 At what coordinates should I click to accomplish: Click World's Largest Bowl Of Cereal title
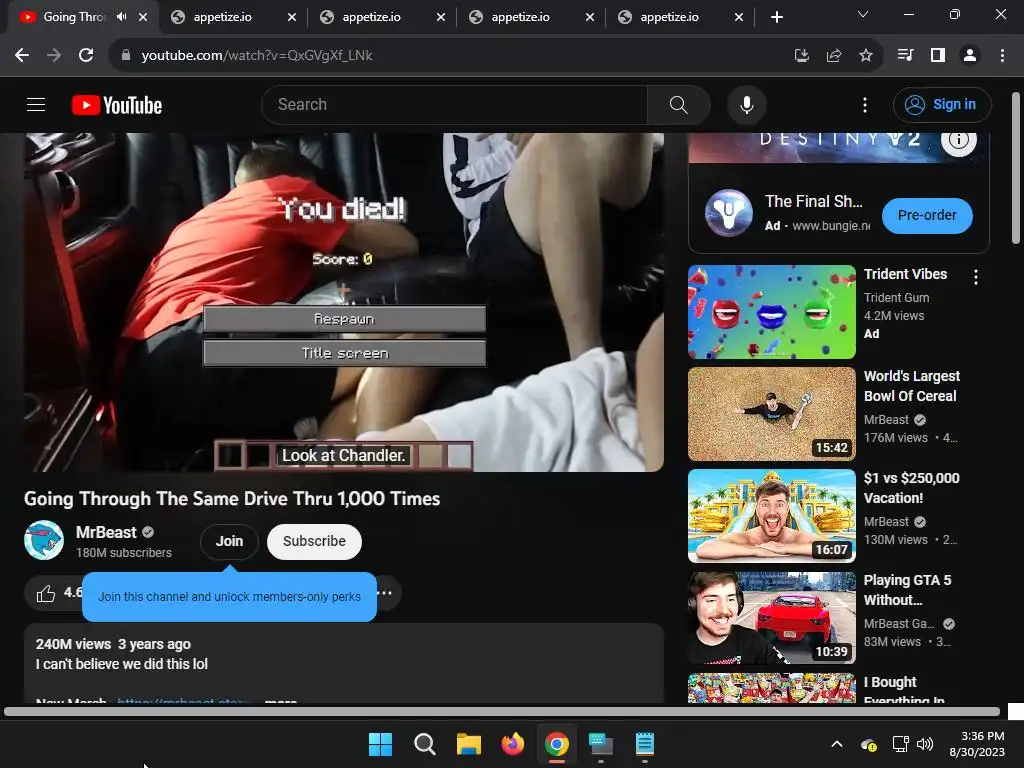(912, 386)
